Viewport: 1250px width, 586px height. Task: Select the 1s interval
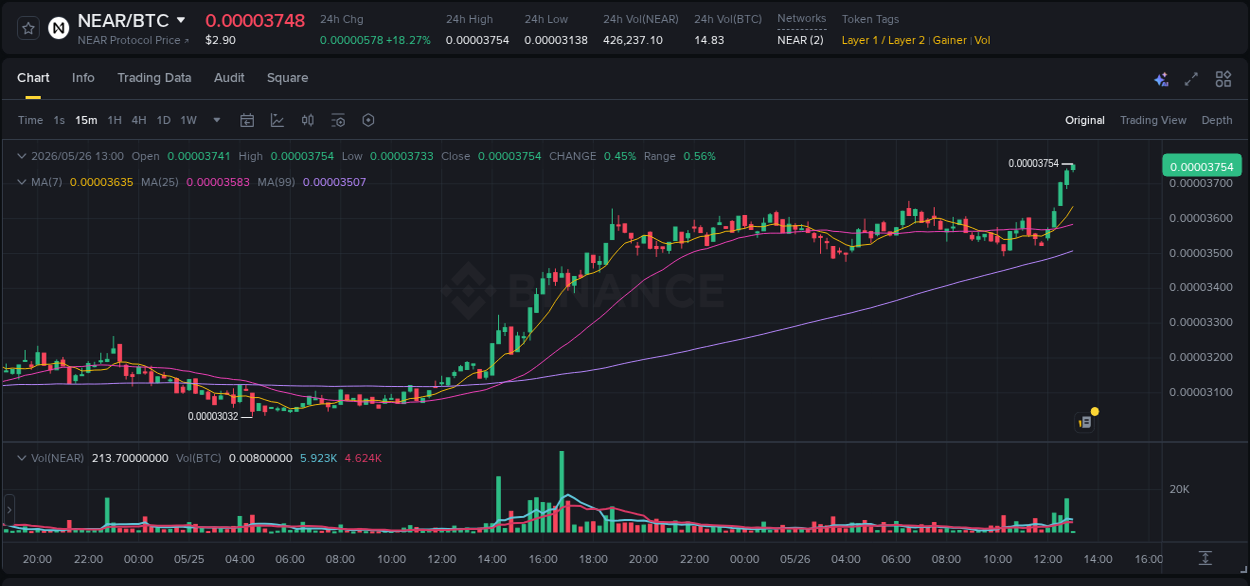59,120
